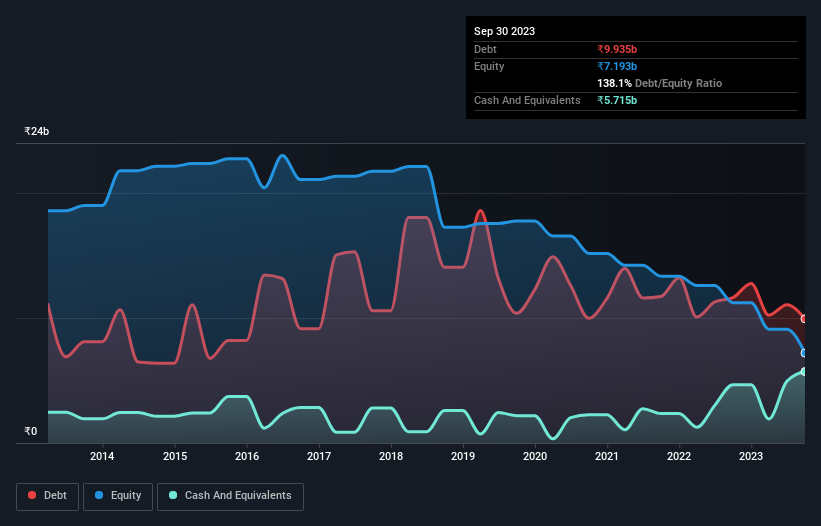Click the equity peak in mid 2016
821x526 pixels.
(x=282, y=155)
